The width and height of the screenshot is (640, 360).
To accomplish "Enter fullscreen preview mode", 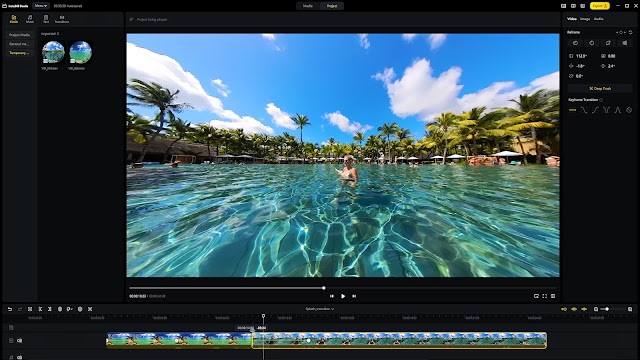I will point(544,296).
